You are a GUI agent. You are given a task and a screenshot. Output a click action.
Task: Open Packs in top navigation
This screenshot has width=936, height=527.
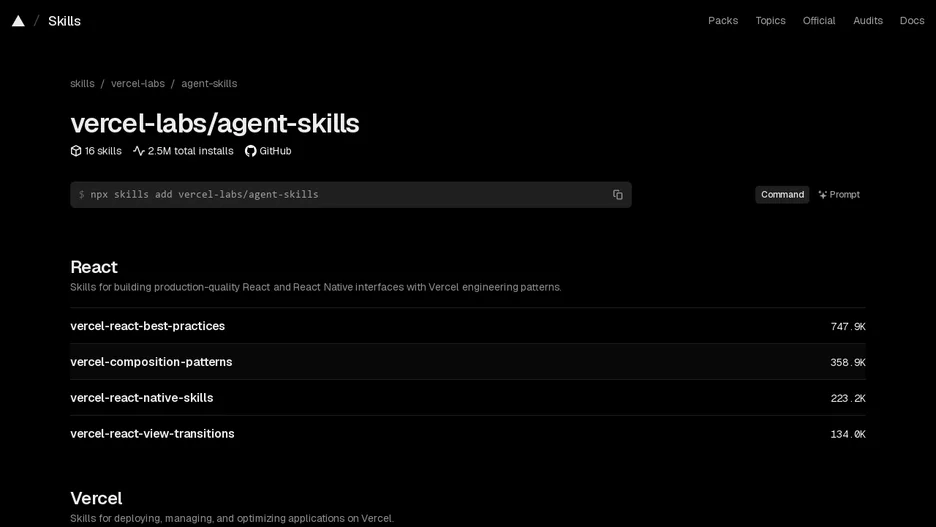pyautogui.click(x=723, y=21)
